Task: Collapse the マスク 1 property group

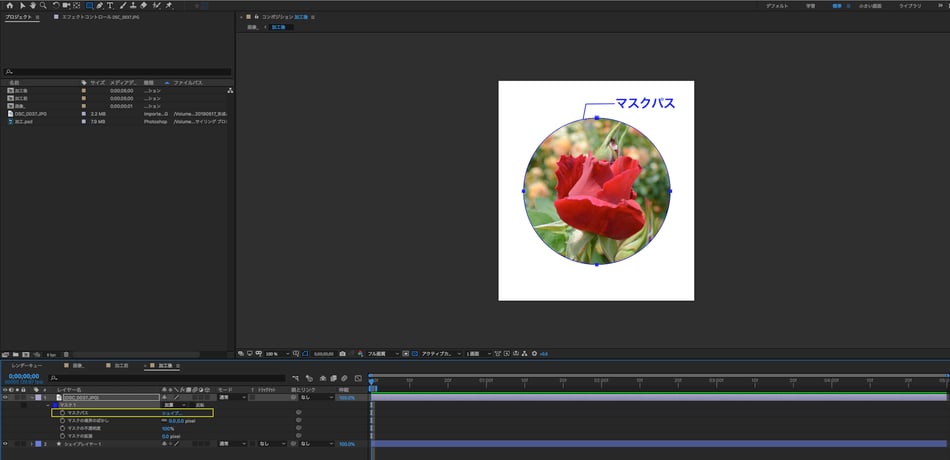Action: click(x=48, y=405)
